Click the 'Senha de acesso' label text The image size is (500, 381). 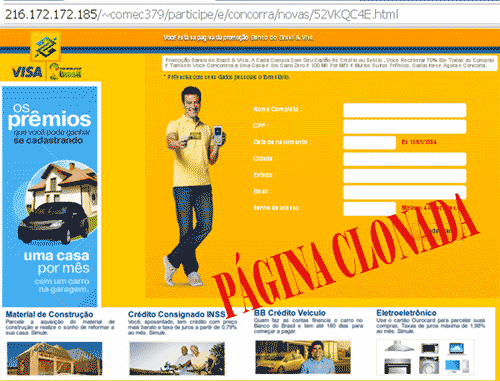278,208
